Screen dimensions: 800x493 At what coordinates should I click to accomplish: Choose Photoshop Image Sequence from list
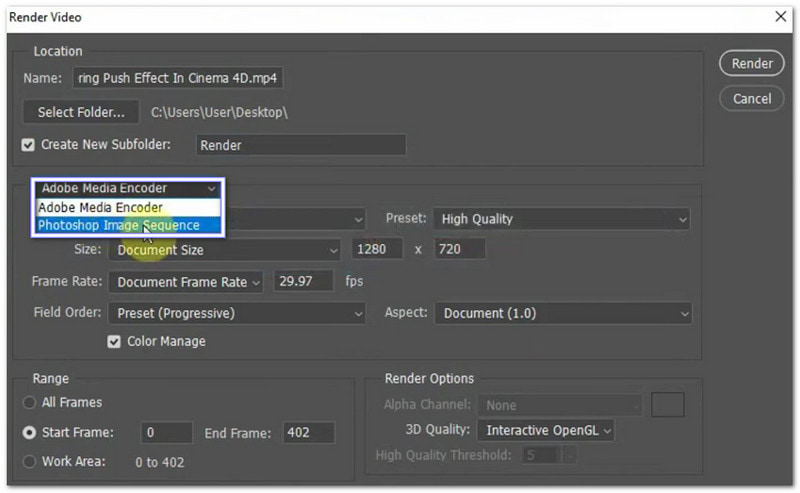click(118, 226)
